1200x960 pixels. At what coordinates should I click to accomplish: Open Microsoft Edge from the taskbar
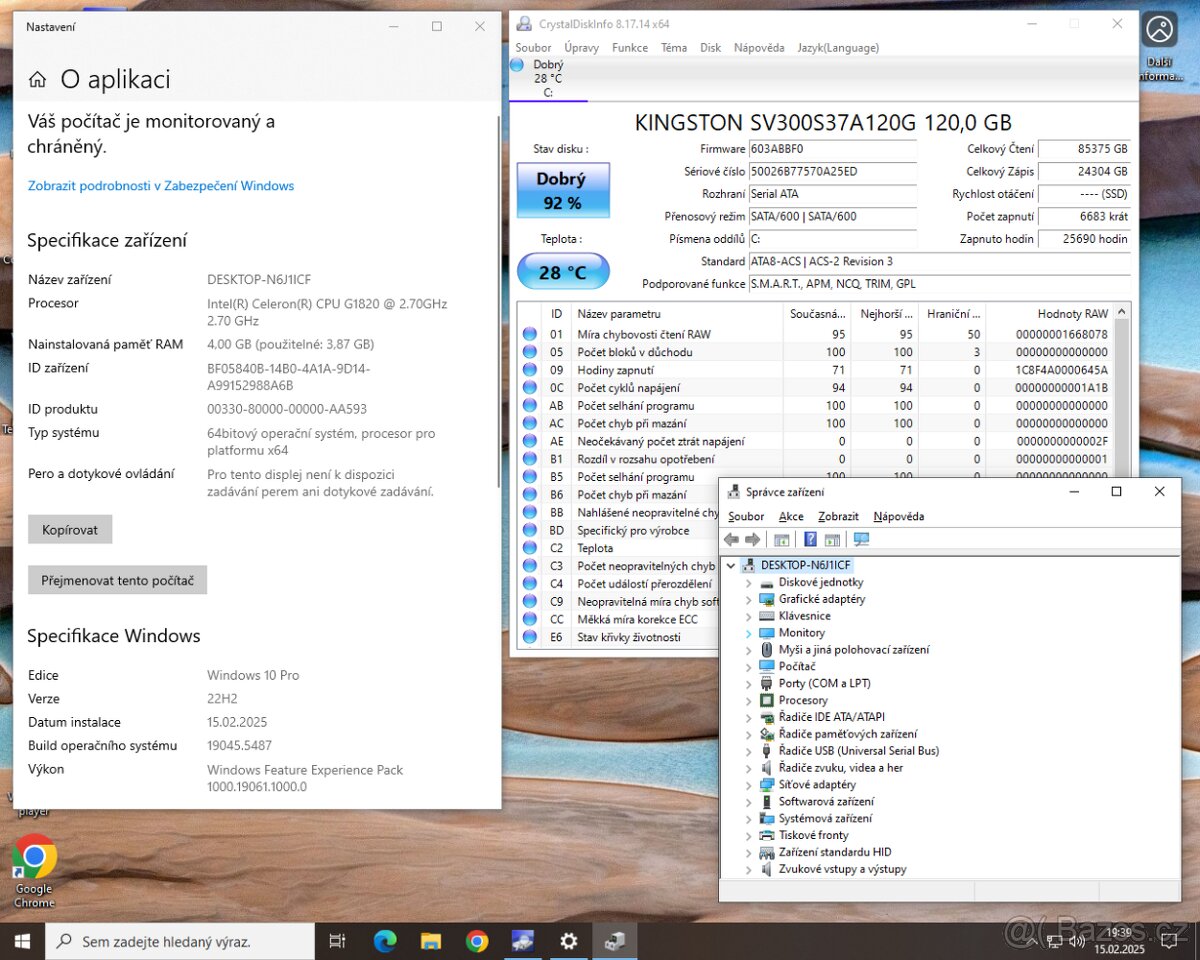[x=385, y=941]
